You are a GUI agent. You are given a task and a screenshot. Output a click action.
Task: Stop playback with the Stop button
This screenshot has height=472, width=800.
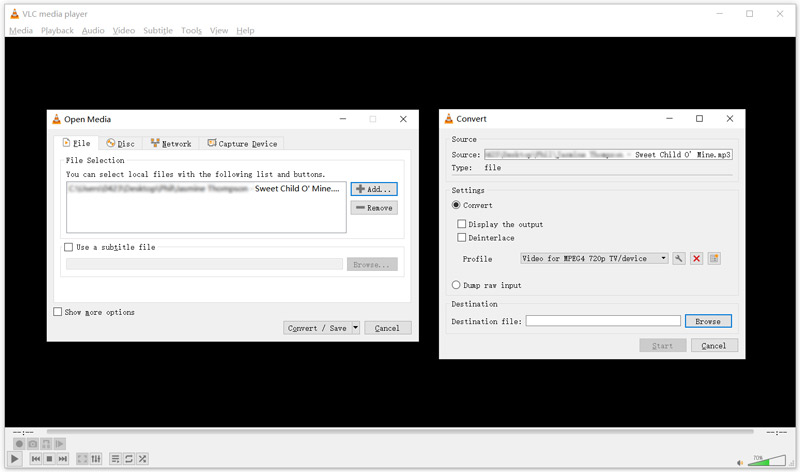49,459
